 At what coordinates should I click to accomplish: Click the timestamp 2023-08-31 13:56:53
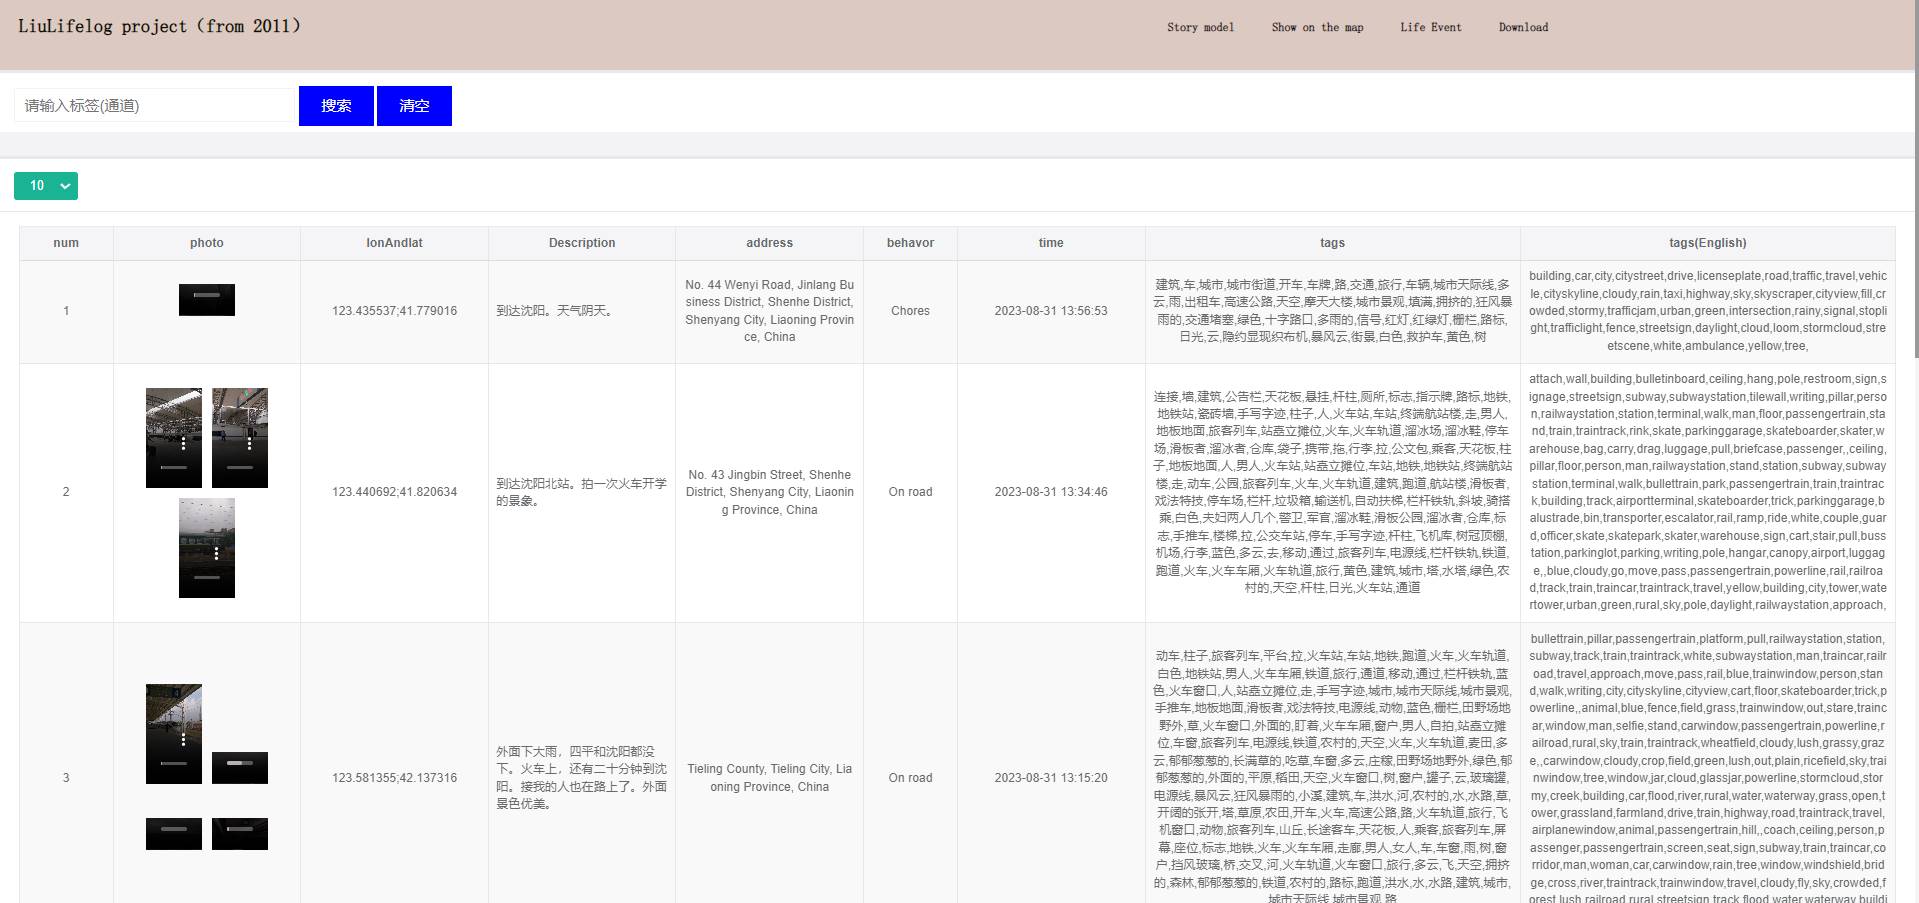pyautogui.click(x=1050, y=311)
